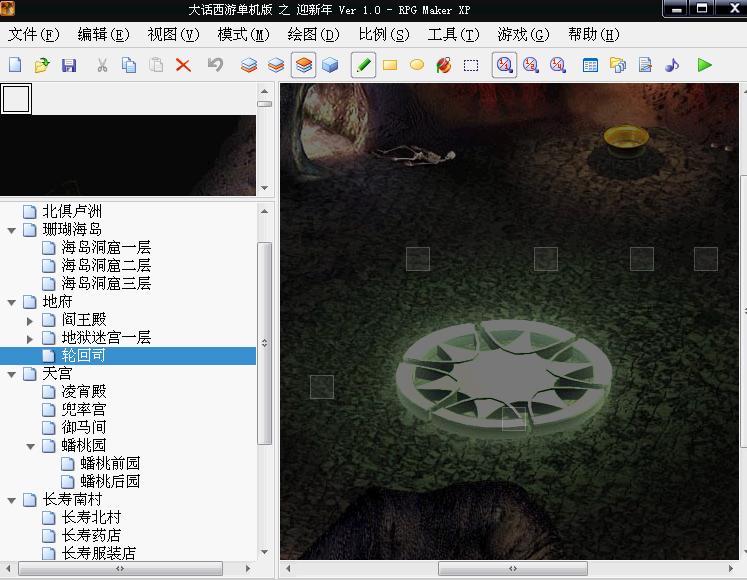Select the 长寿北村 map

coord(91,518)
